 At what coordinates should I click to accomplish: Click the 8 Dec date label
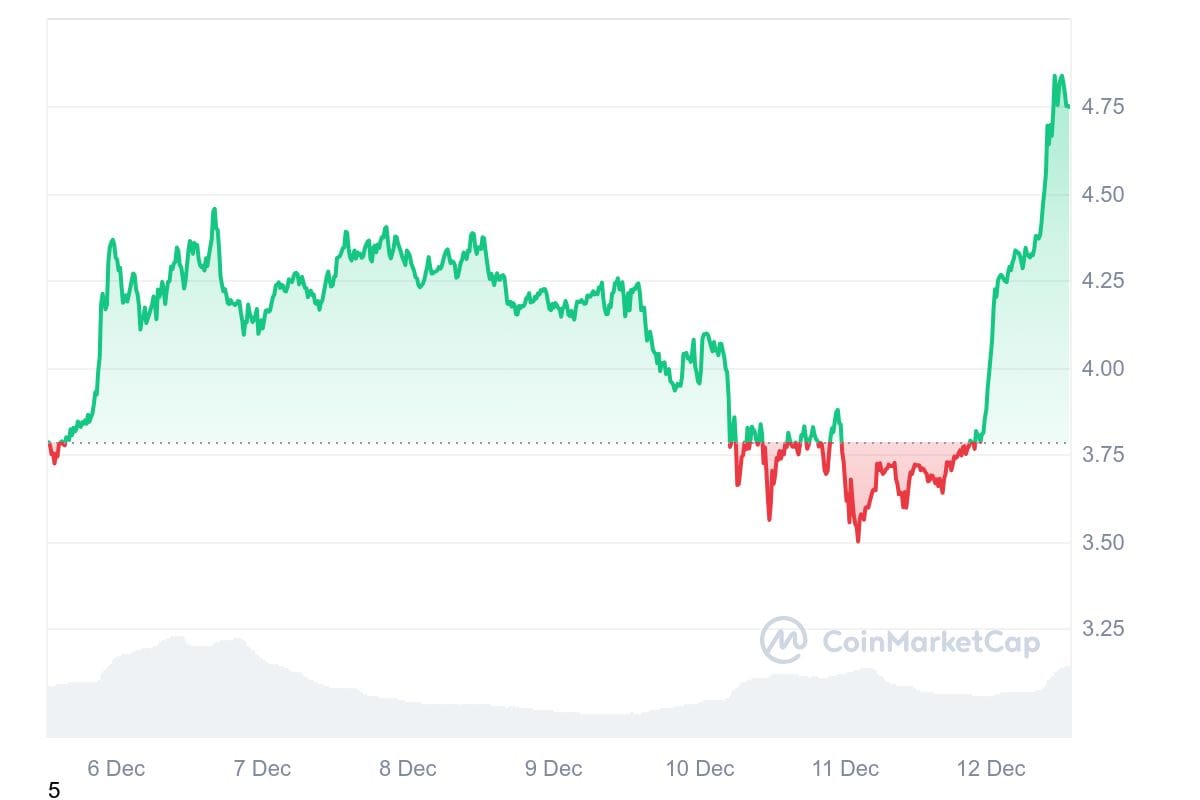408,768
